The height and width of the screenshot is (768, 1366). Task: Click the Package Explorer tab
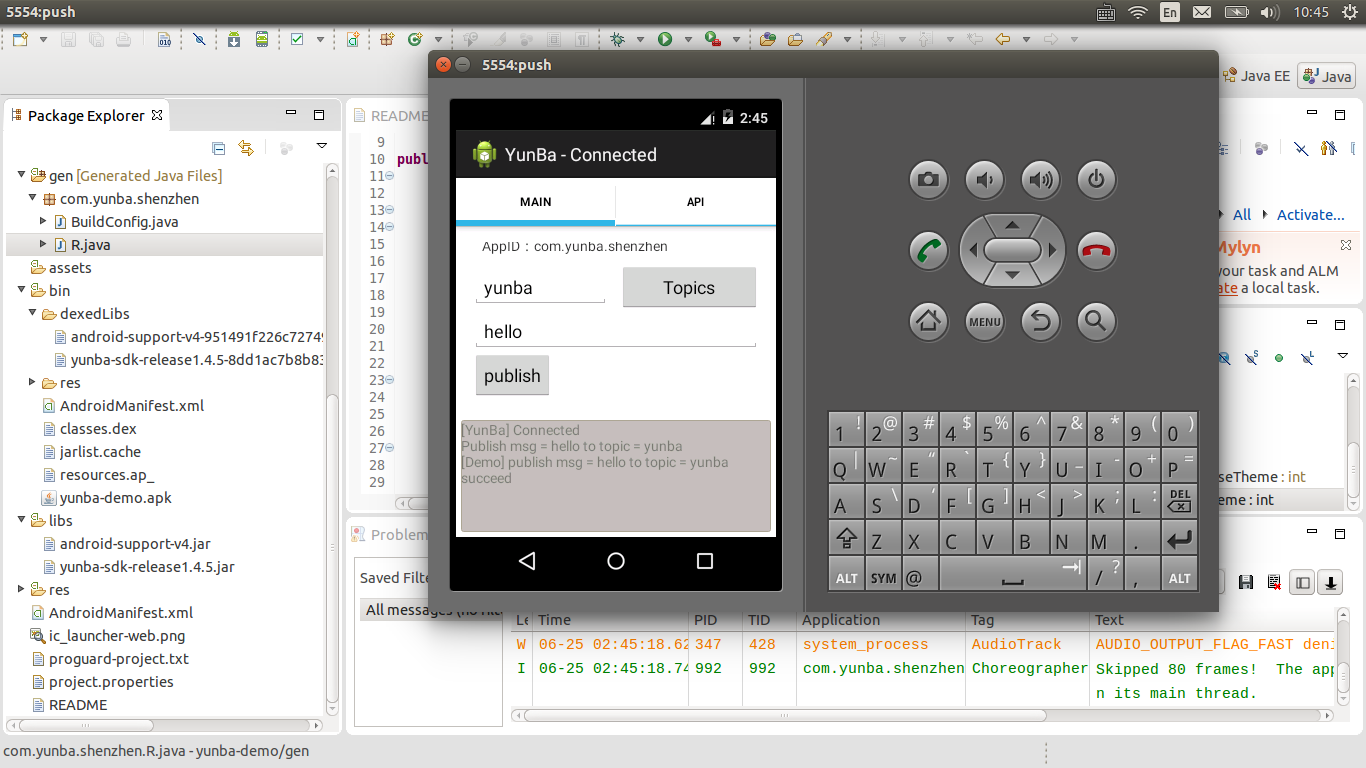88,116
